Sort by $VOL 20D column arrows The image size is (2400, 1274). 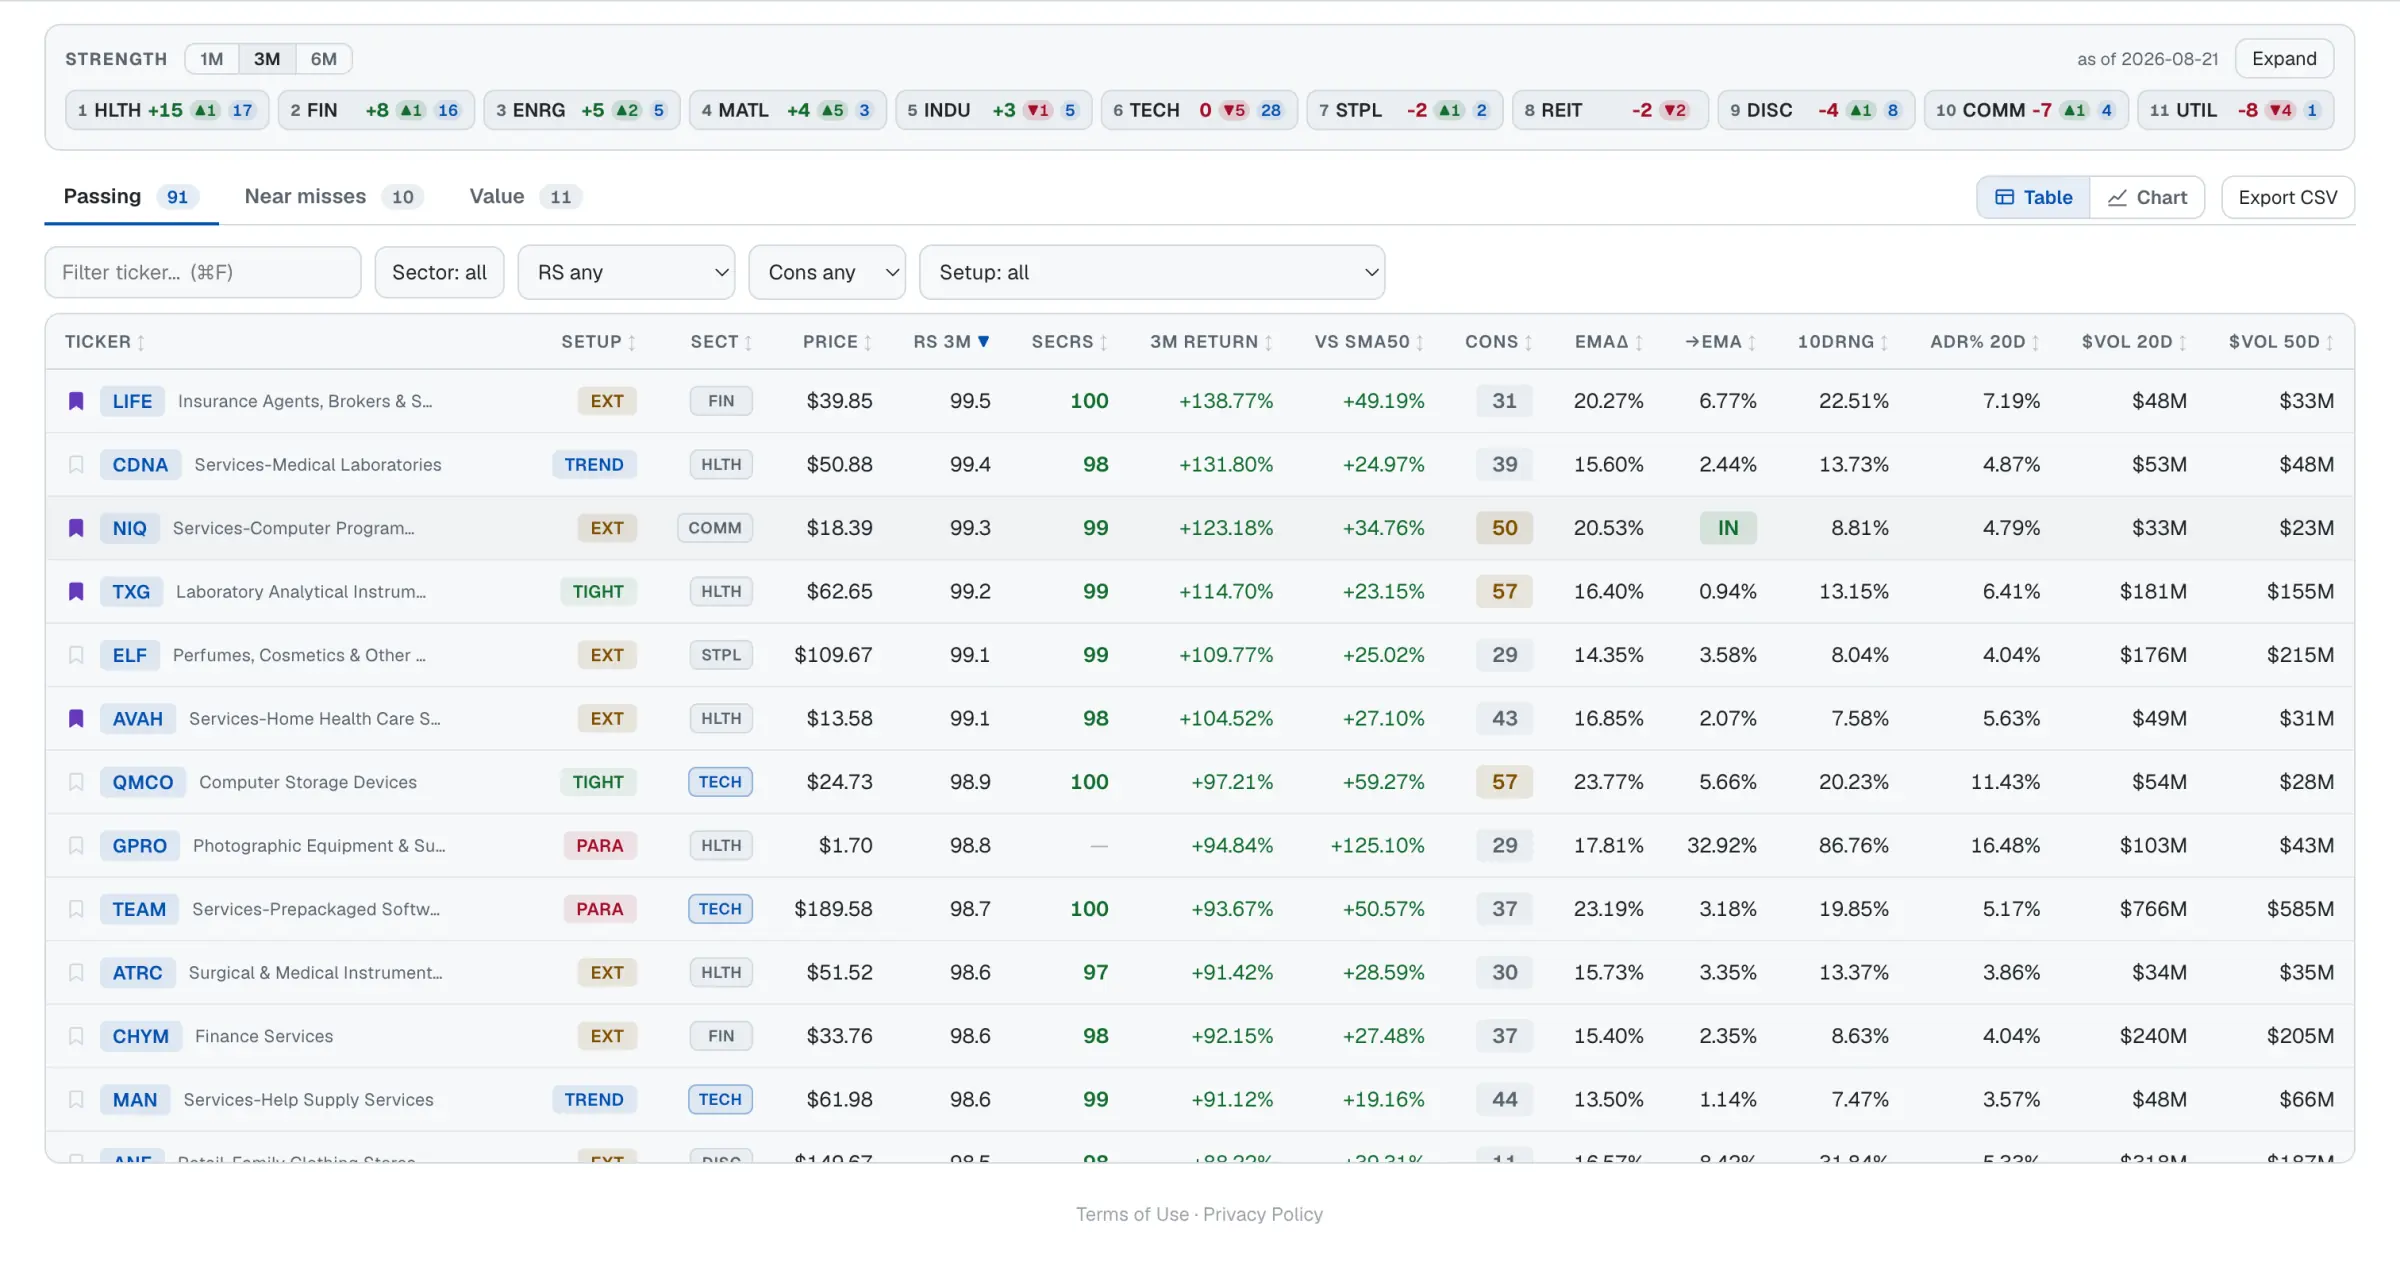[2182, 342]
